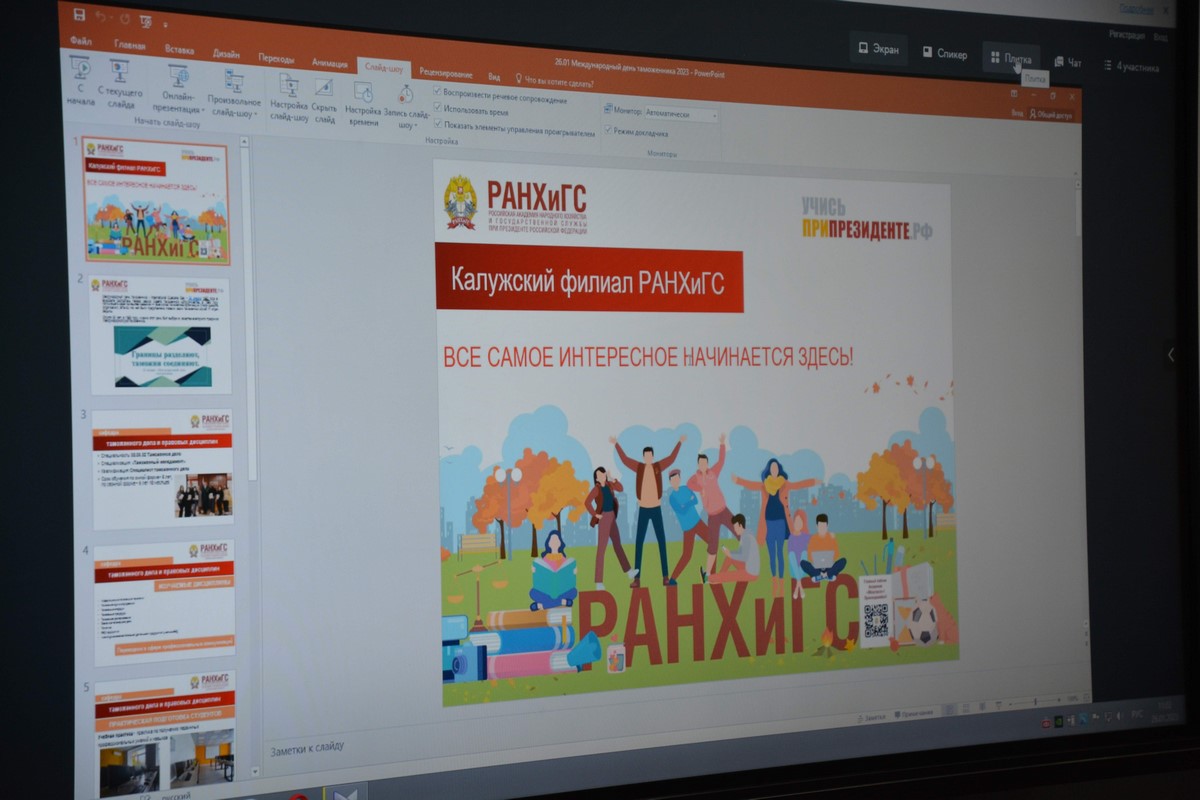Select Slide Sorter view icon

click(x=966, y=707)
